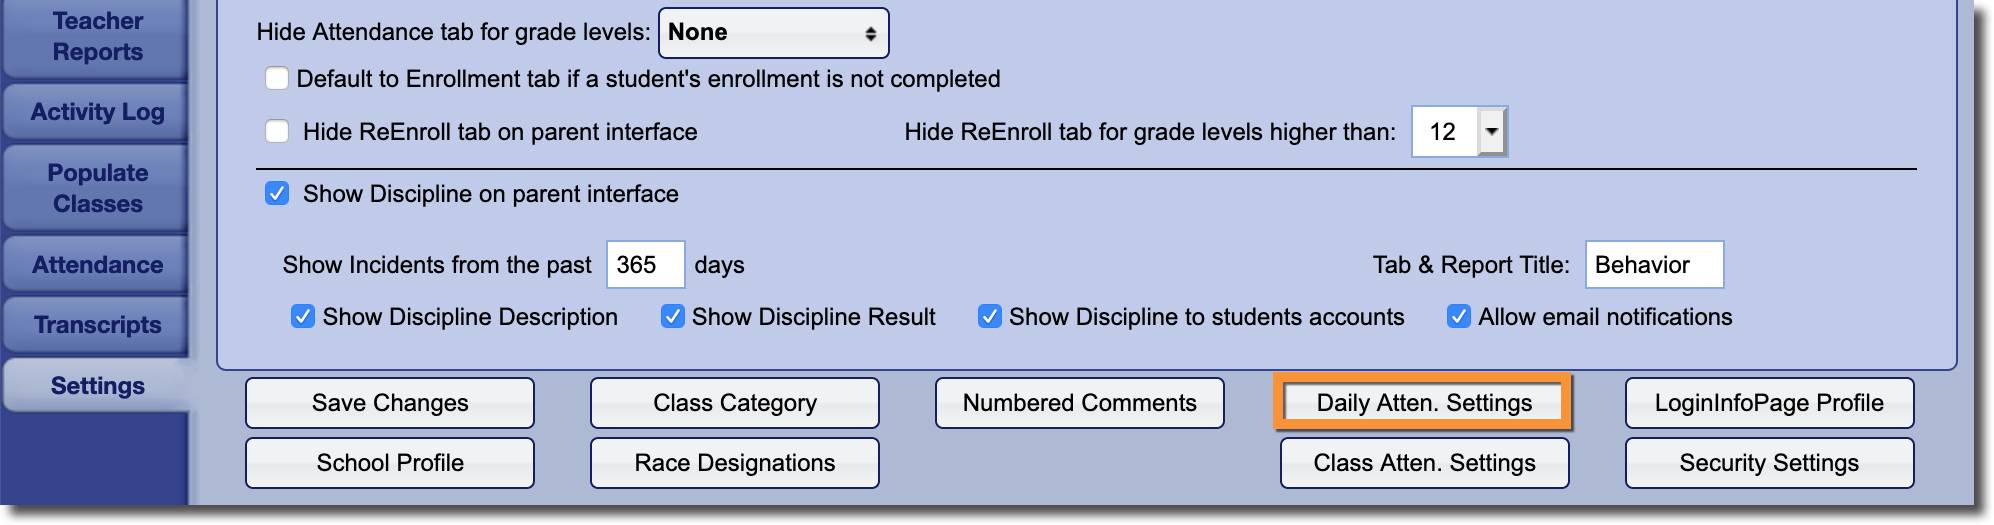Go to the Activity Log tab

[x=97, y=112]
